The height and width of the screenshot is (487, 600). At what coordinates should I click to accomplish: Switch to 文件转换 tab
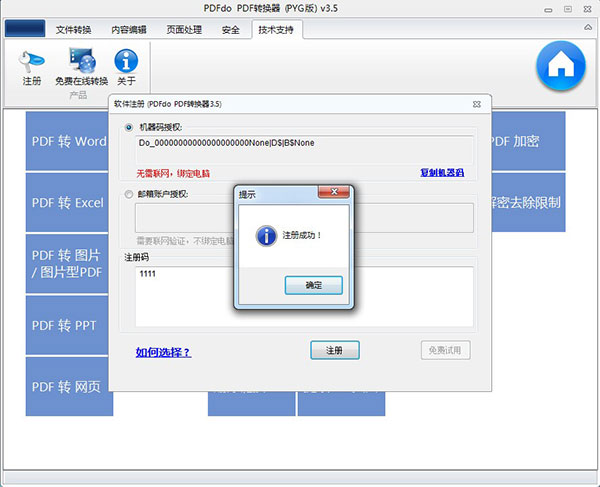click(73, 29)
